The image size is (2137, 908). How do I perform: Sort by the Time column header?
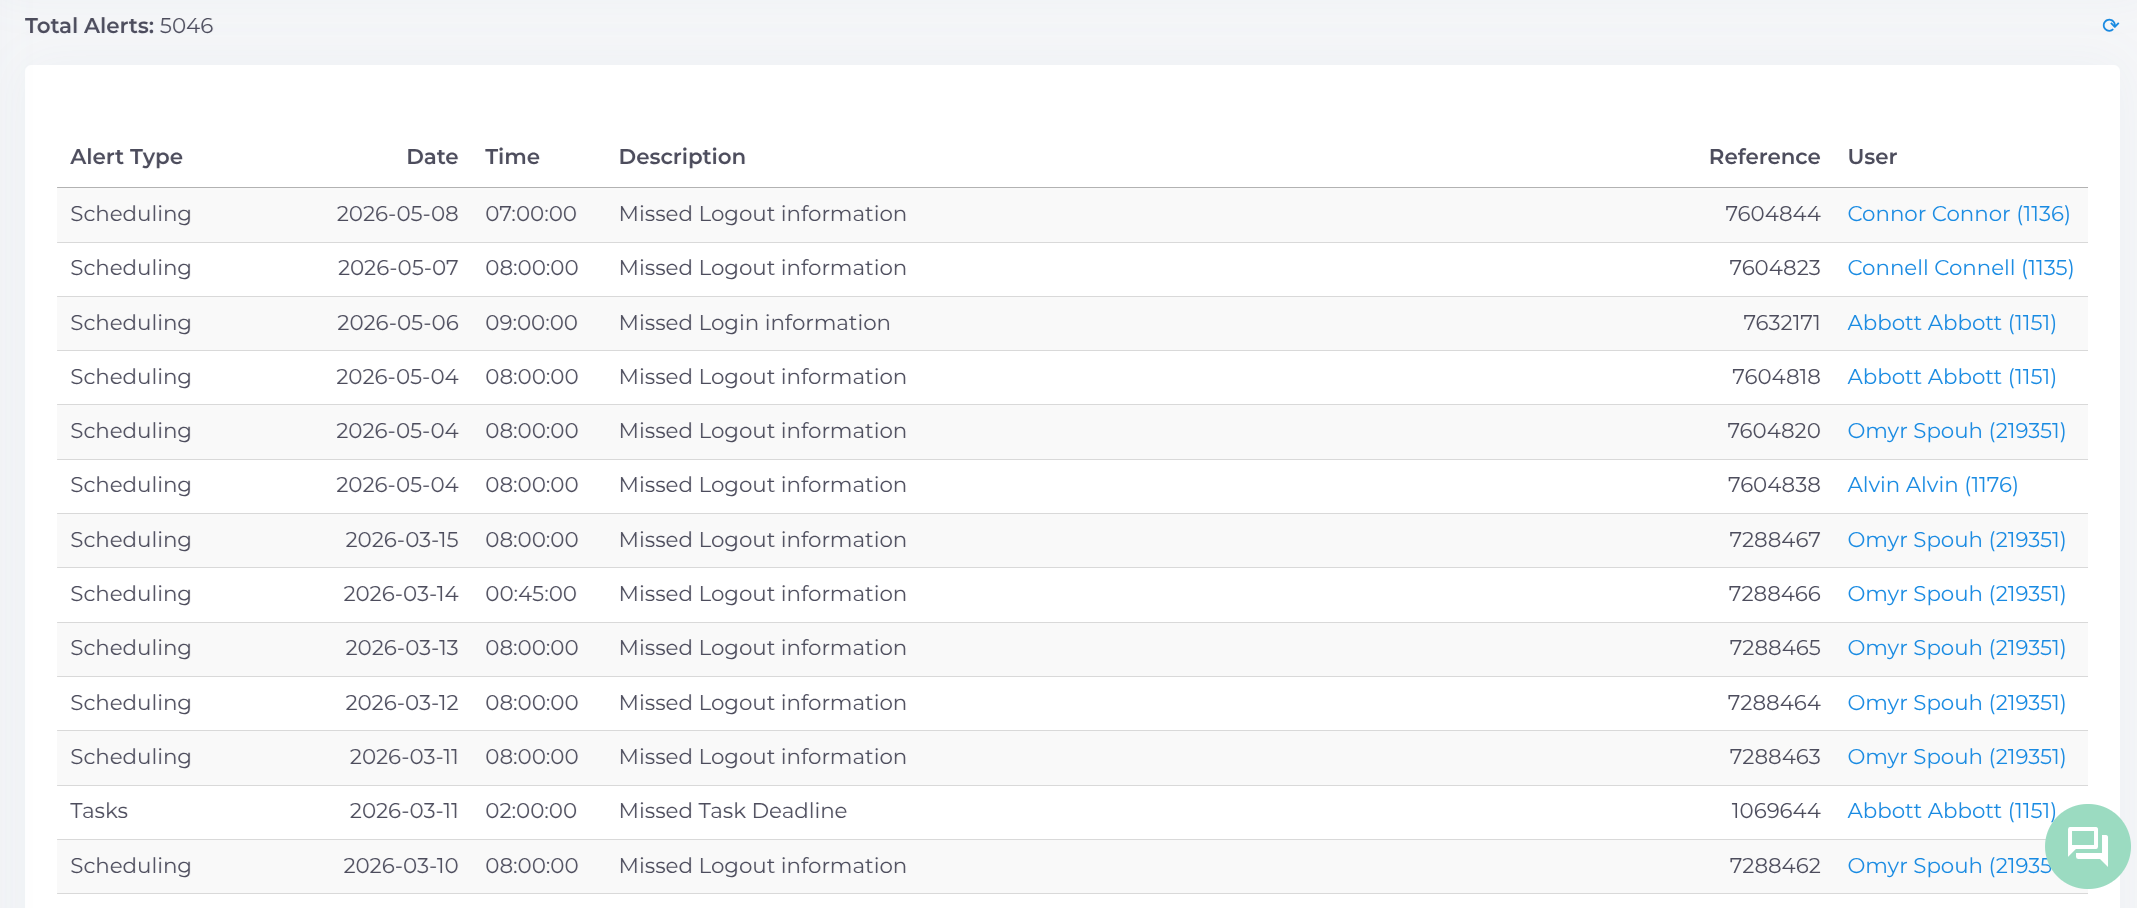(x=512, y=157)
